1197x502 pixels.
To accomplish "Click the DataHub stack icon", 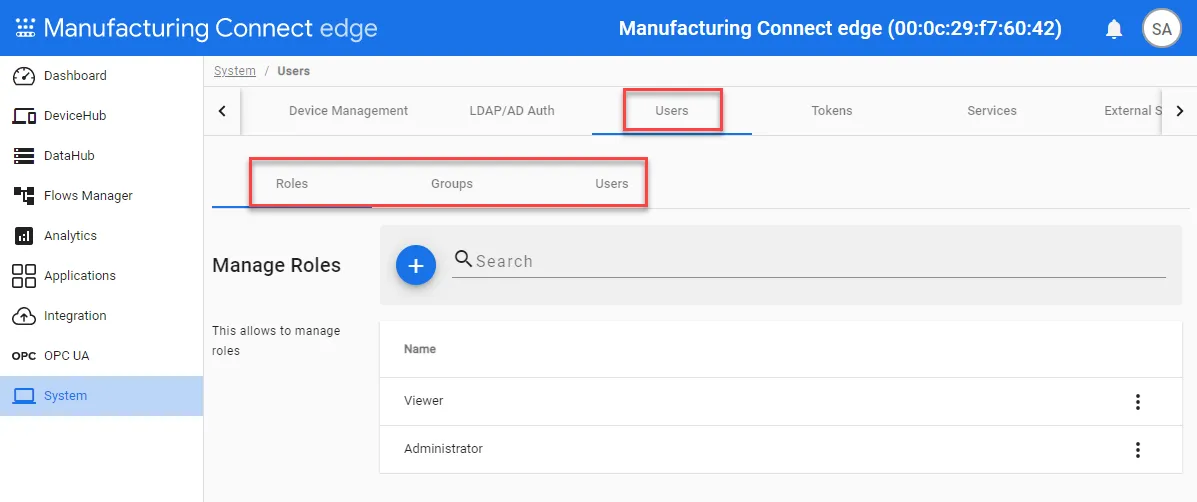I will click(24, 156).
